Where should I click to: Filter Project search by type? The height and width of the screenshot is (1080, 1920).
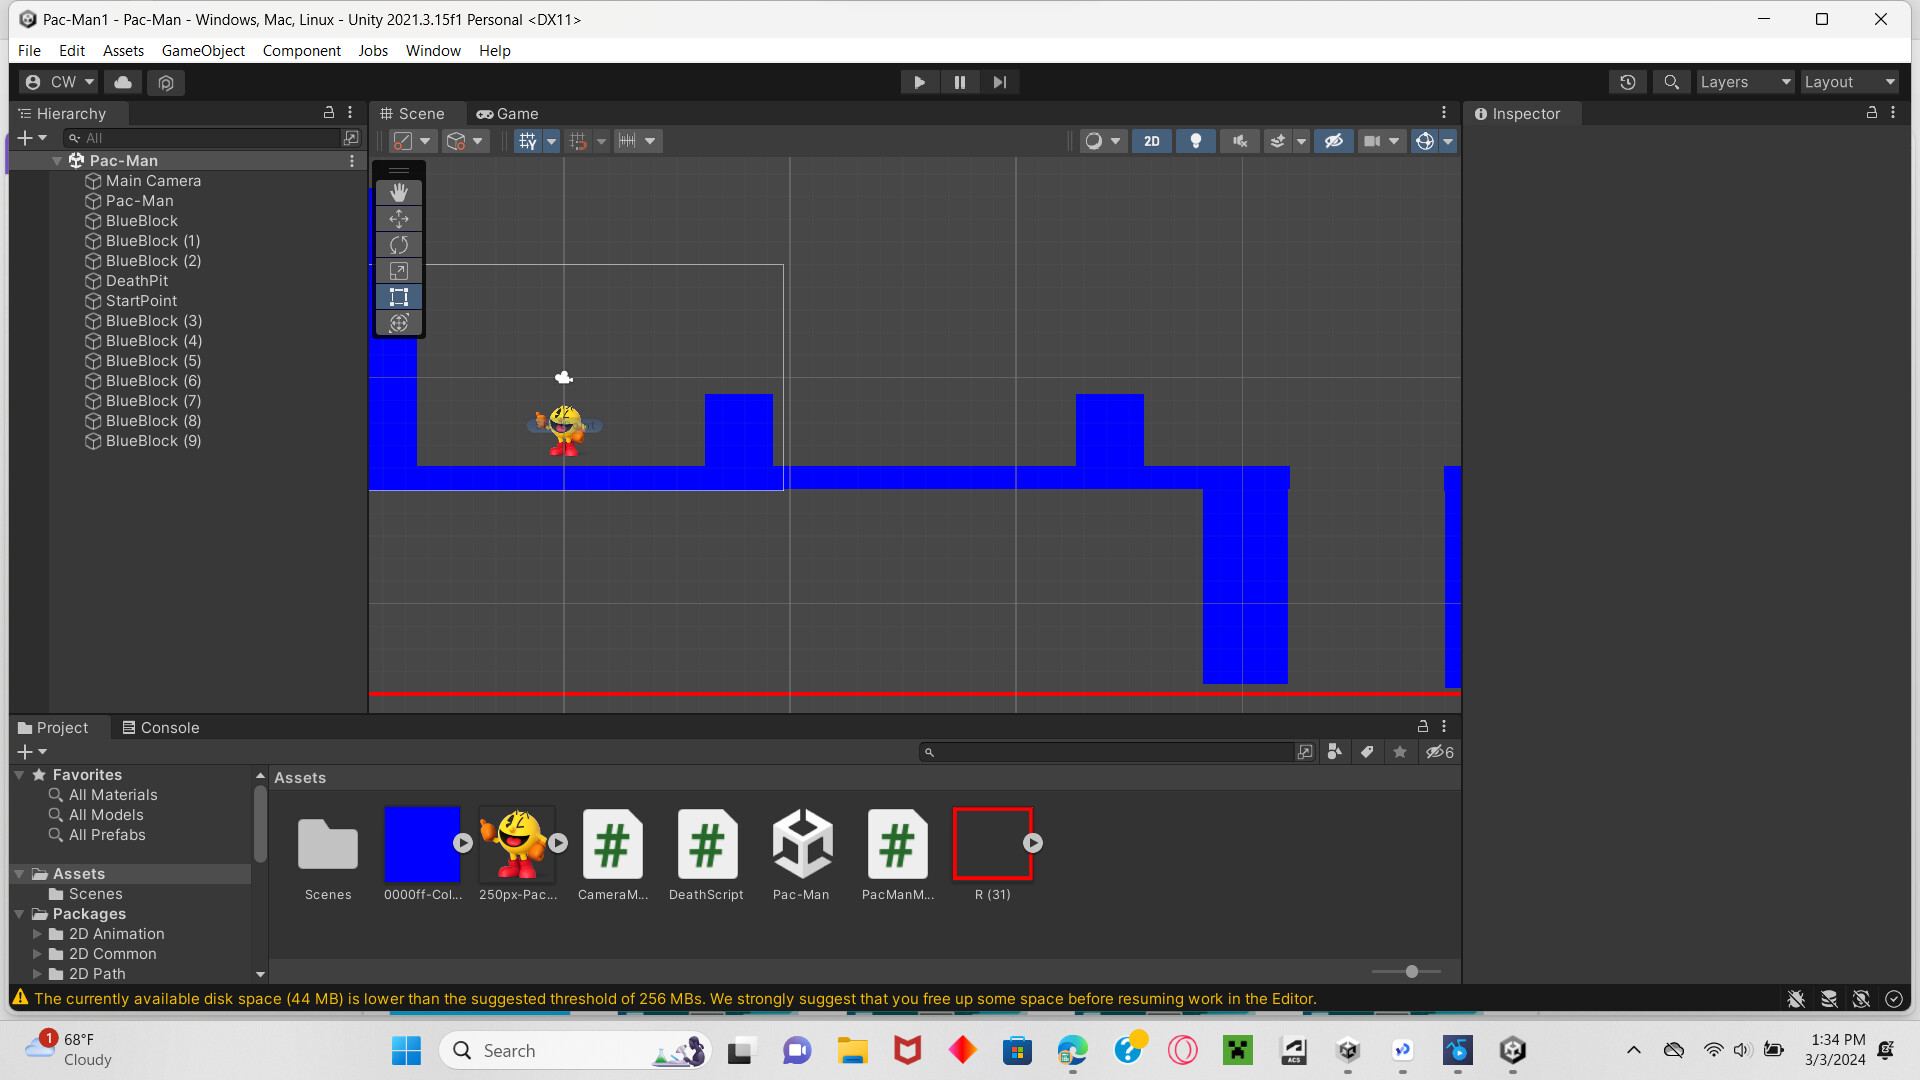tap(1334, 752)
